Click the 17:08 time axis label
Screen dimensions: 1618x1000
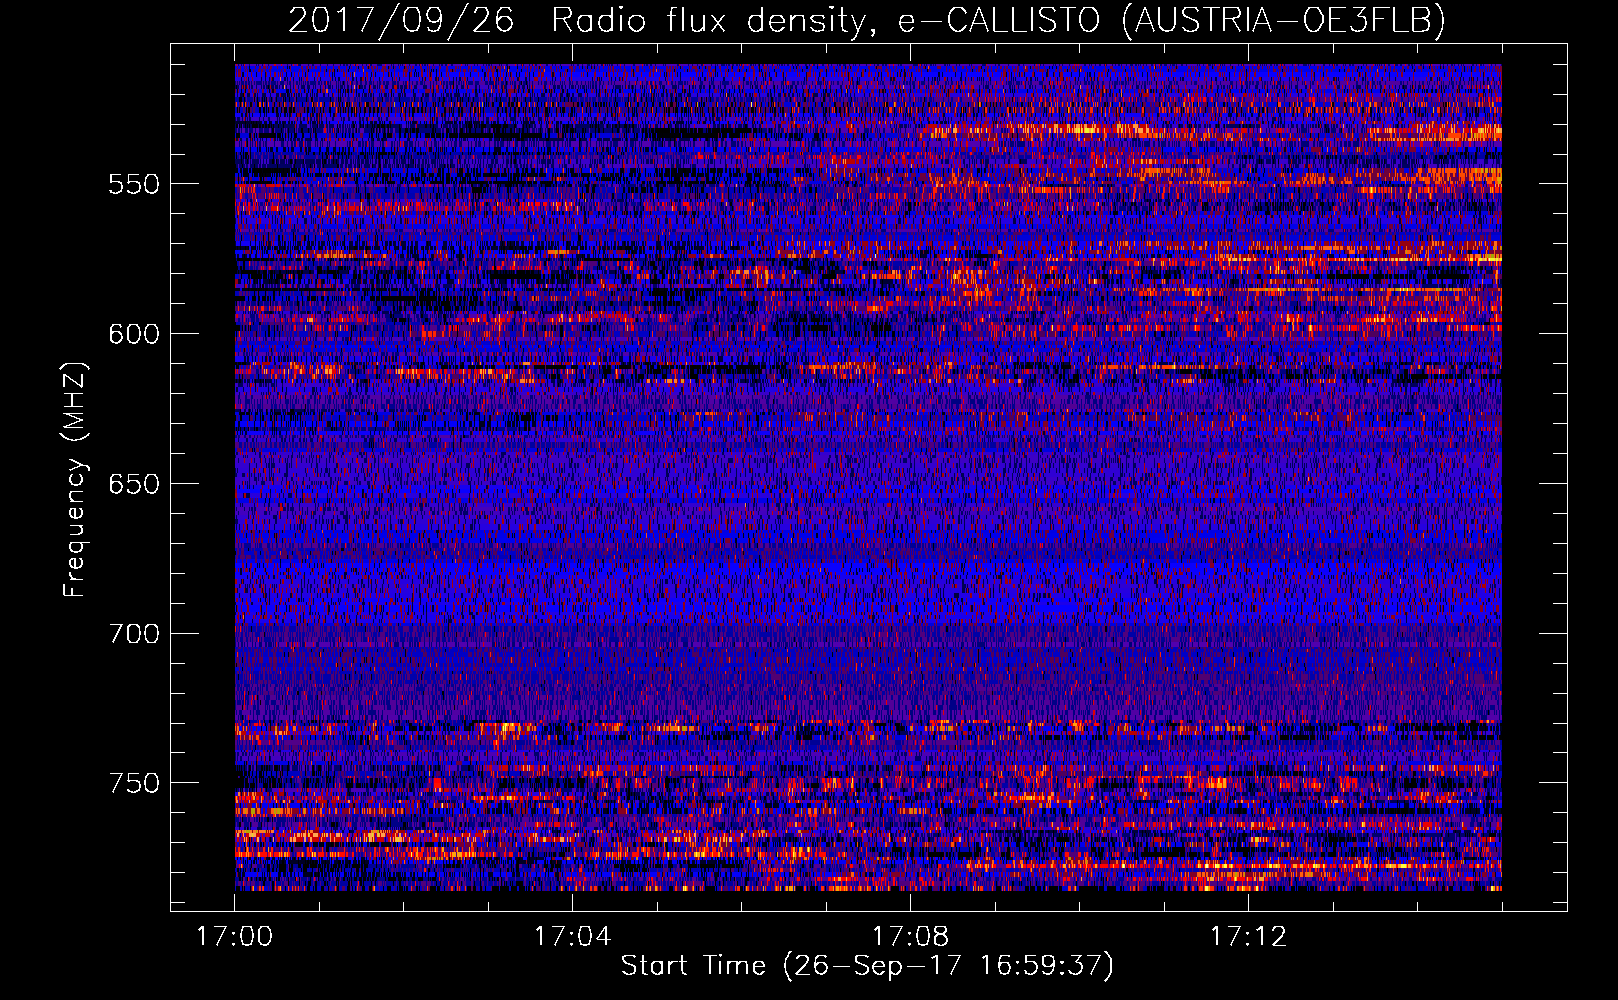pos(910,937)
